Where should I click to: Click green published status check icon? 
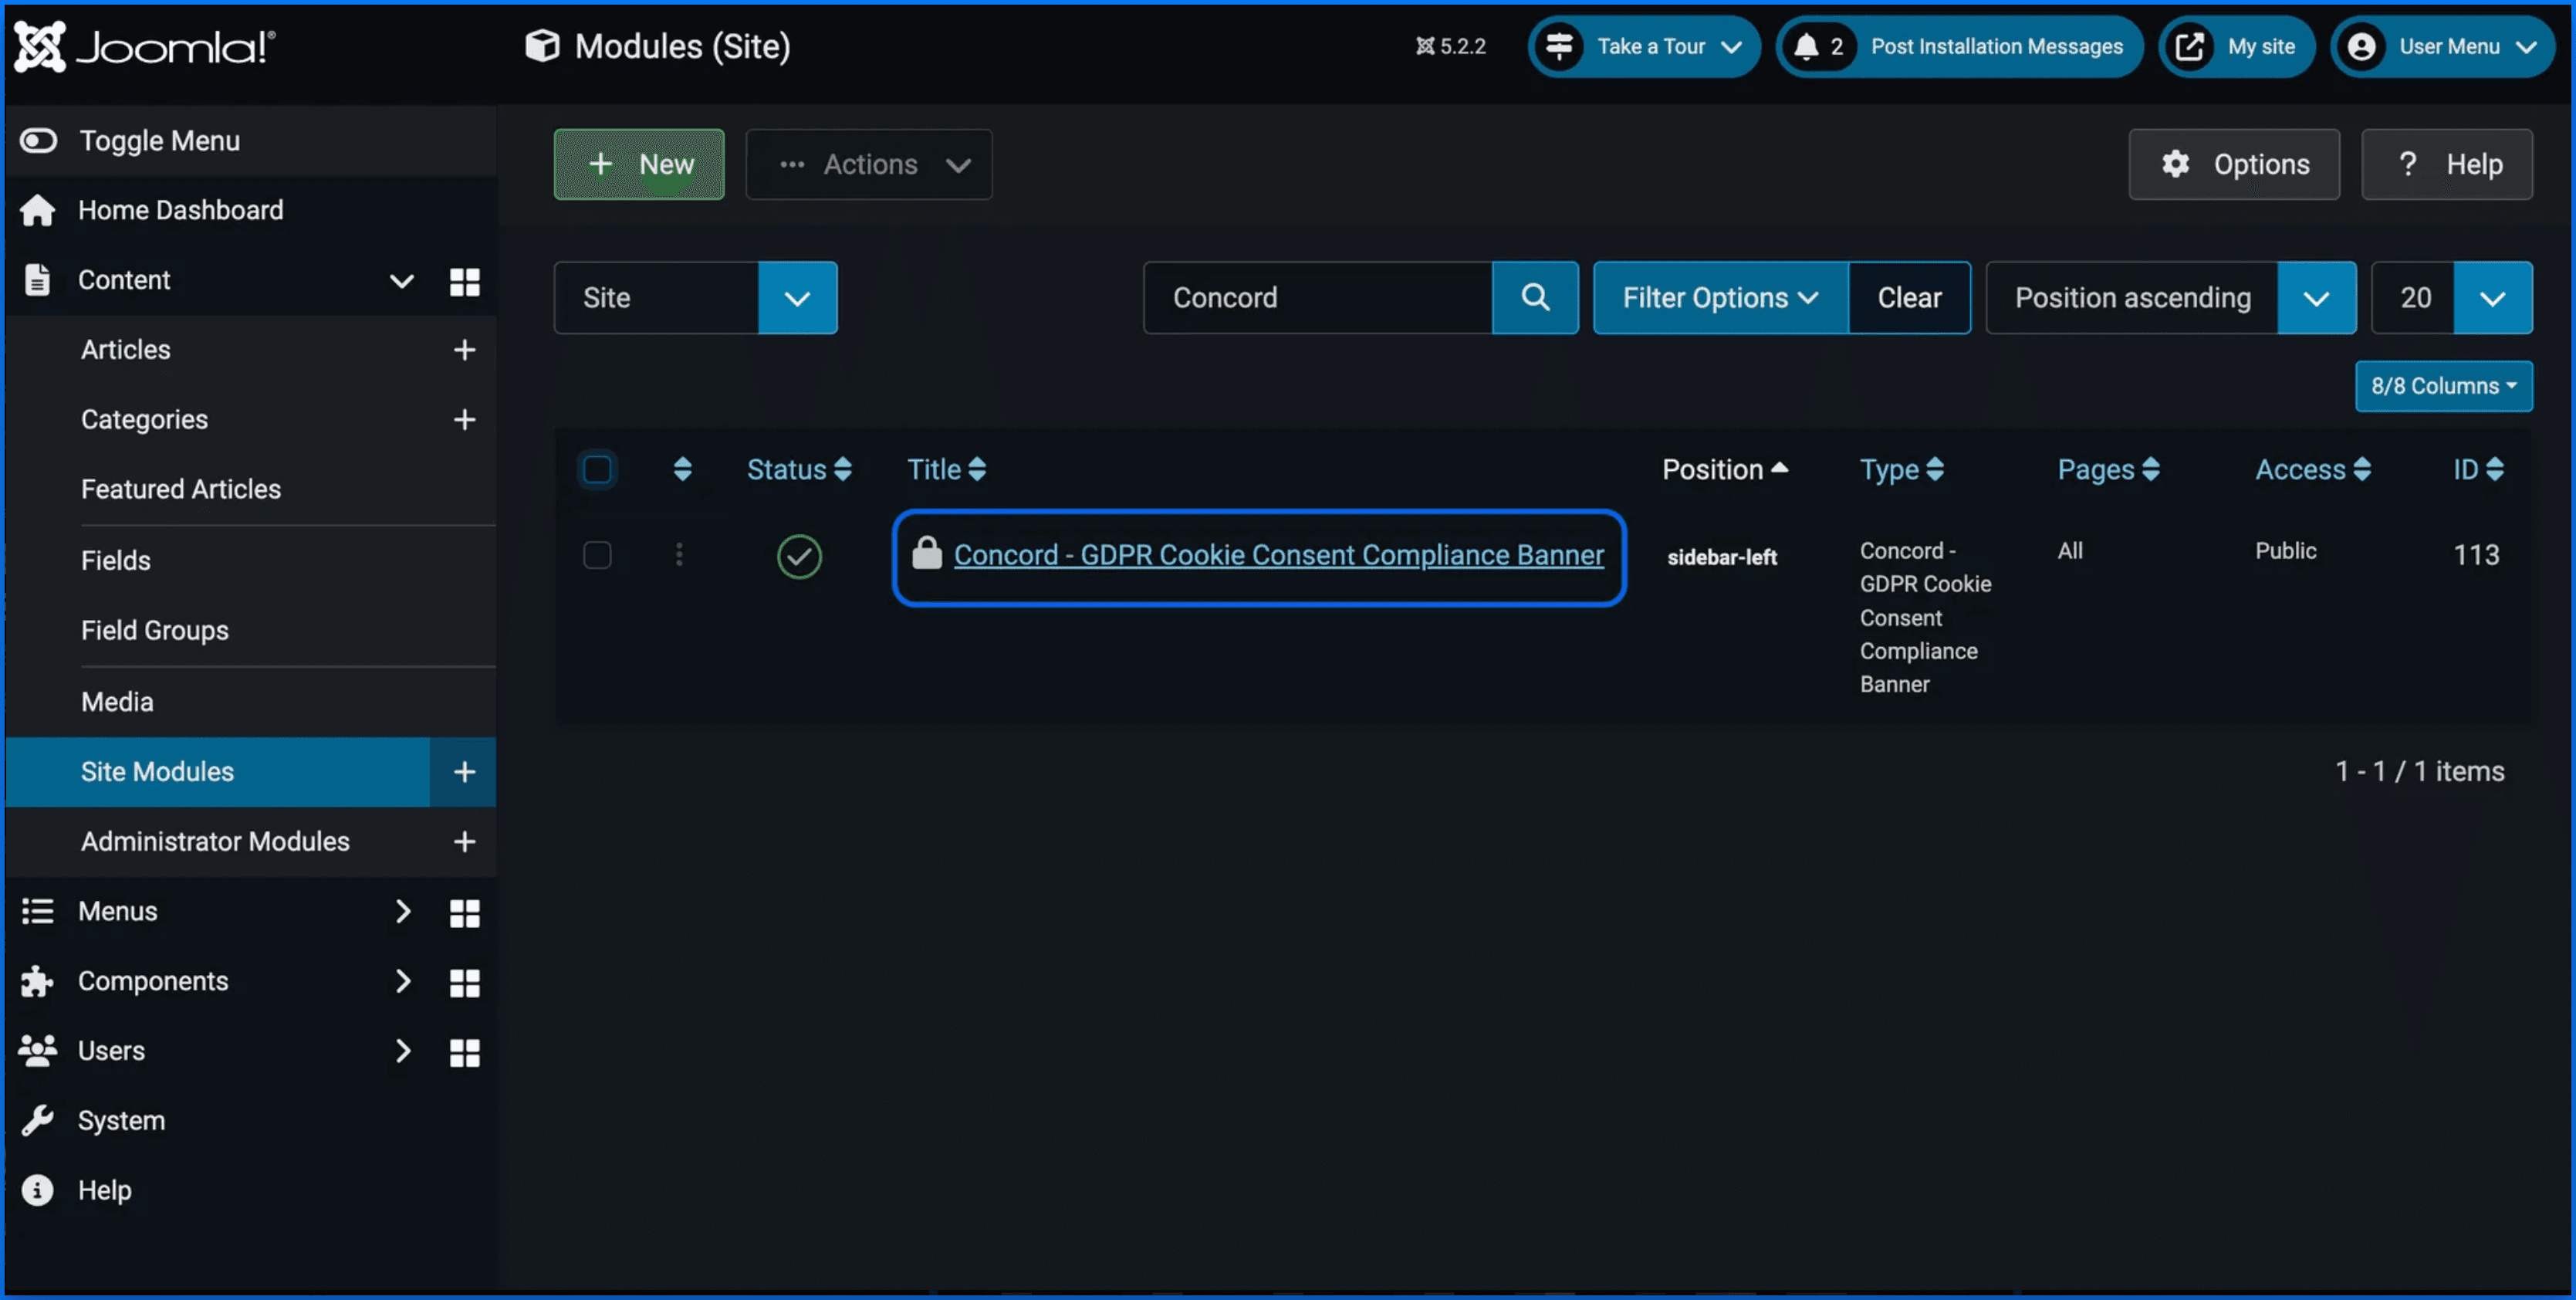click(799, 556)
